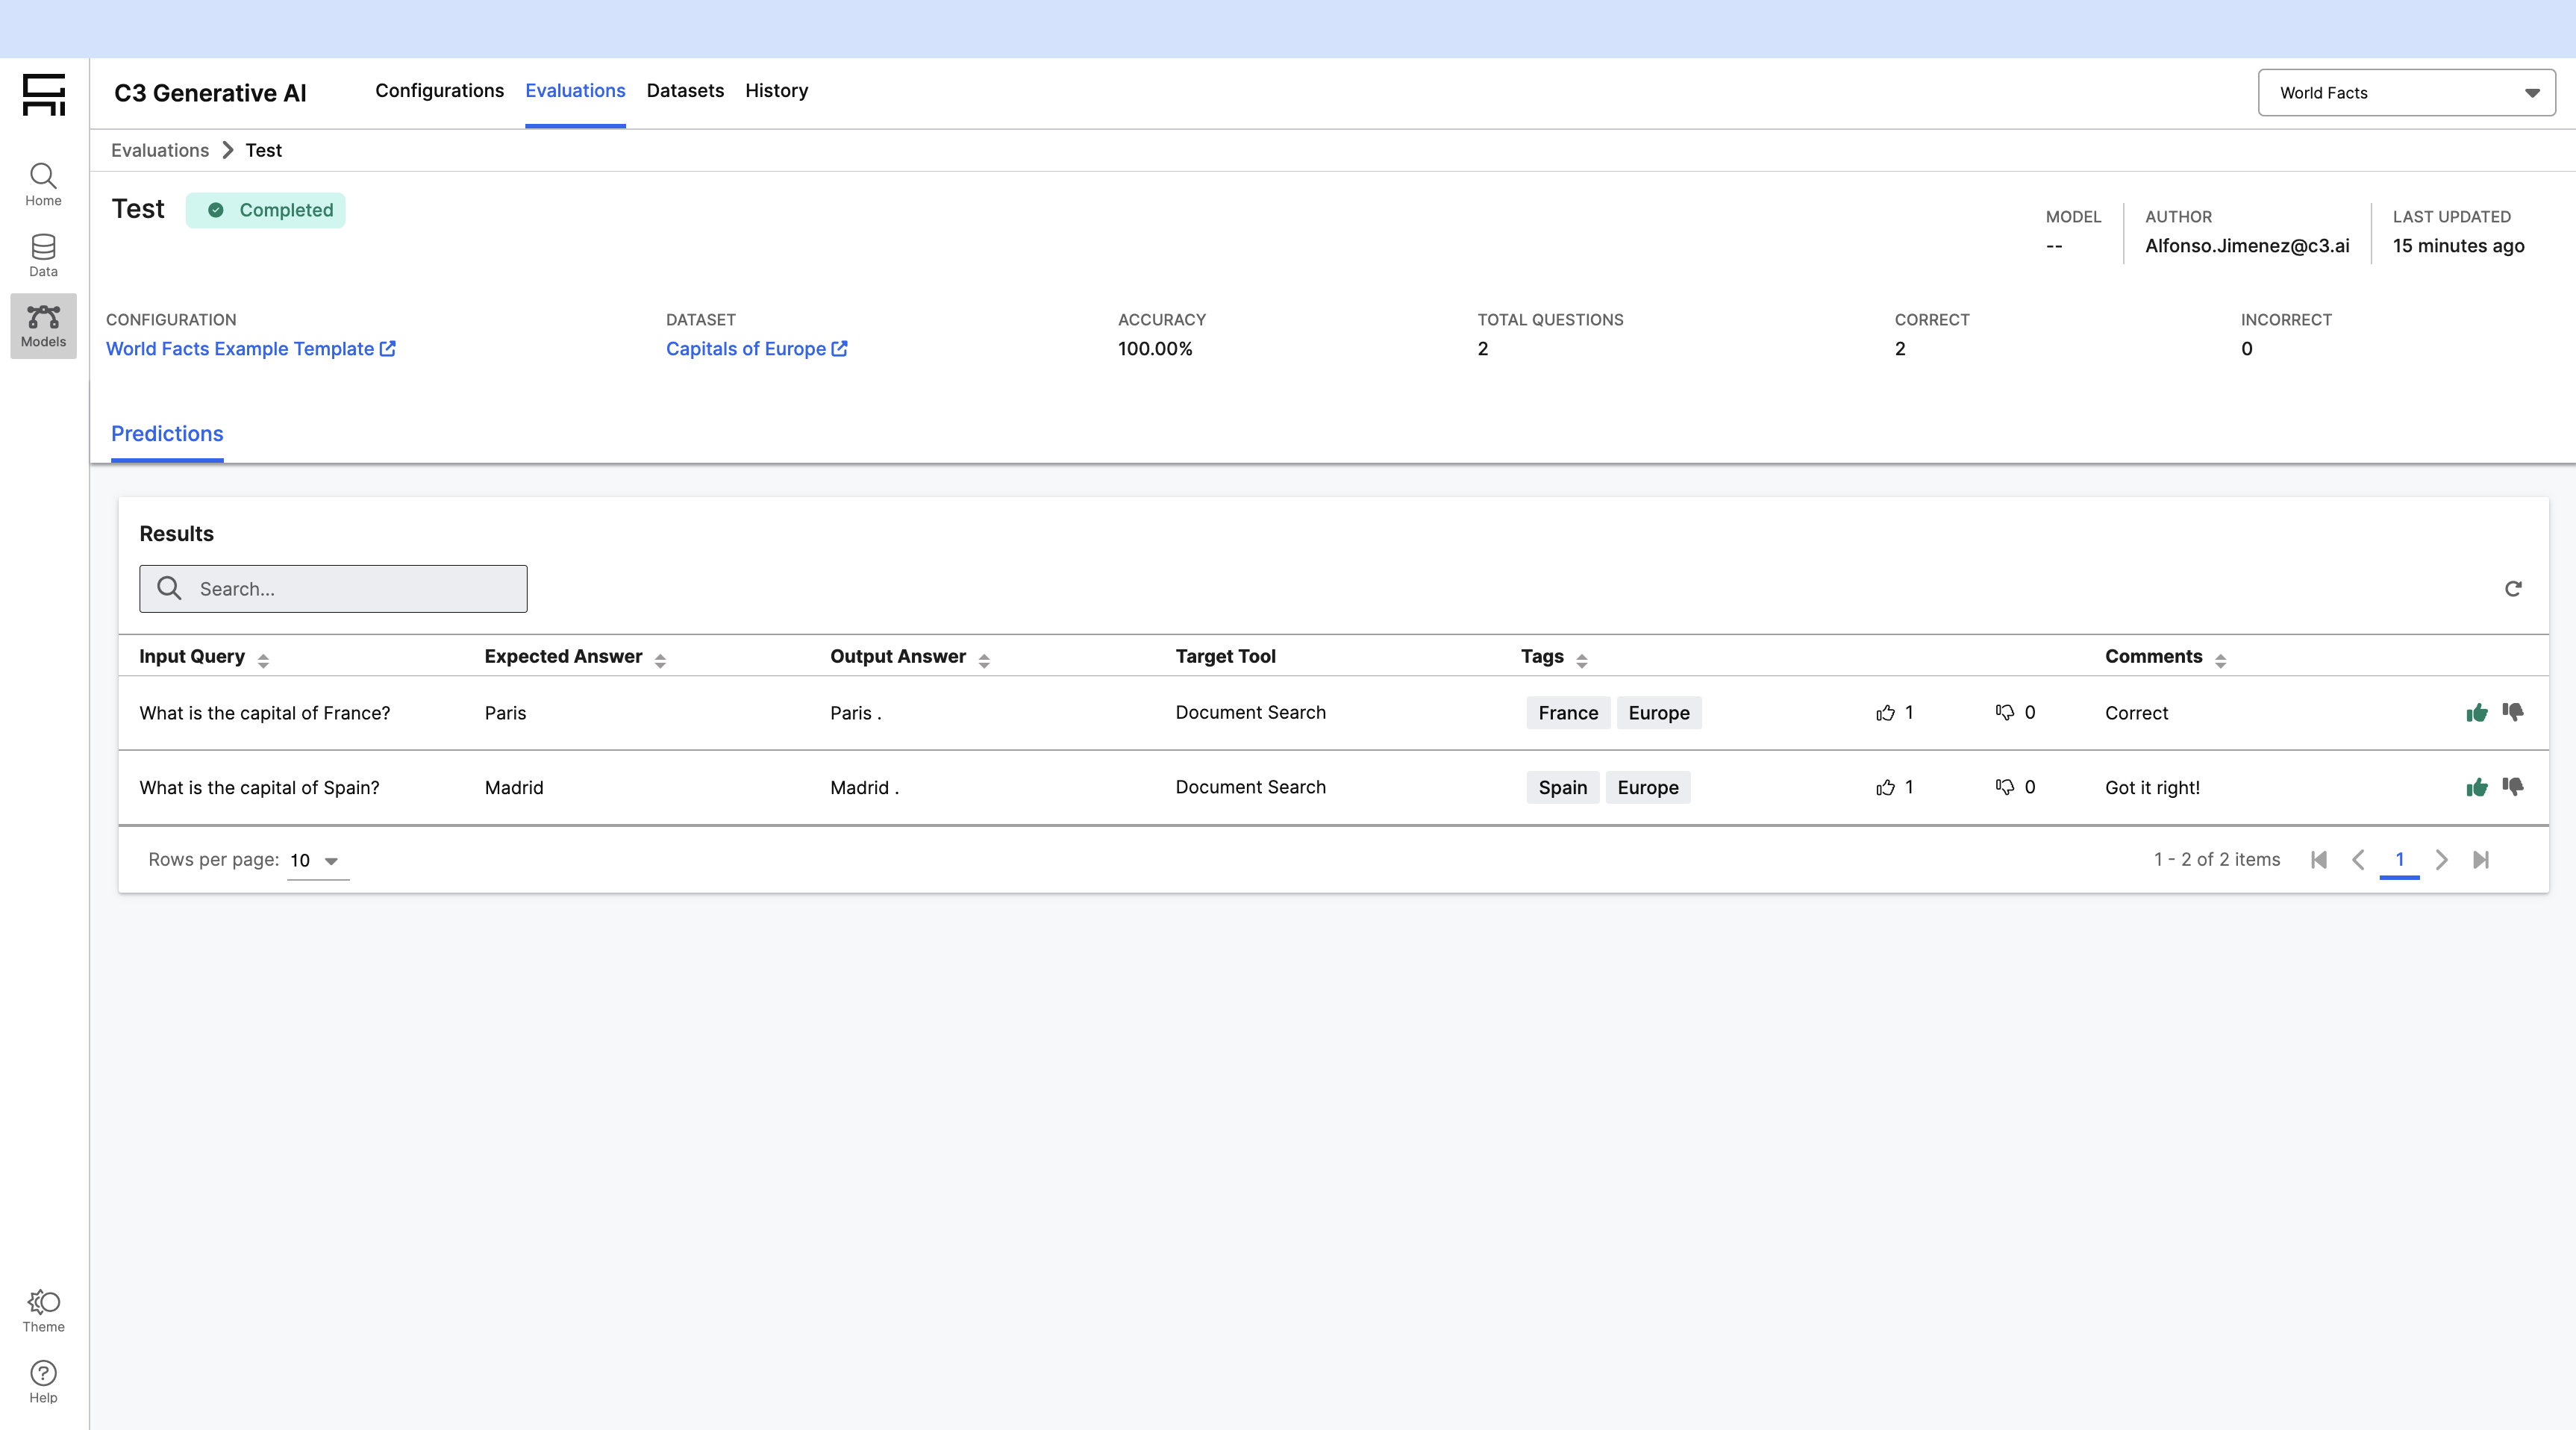Click the refresh icon in Results
The image size is (2576, 1430).
[x=2512, y=589]
